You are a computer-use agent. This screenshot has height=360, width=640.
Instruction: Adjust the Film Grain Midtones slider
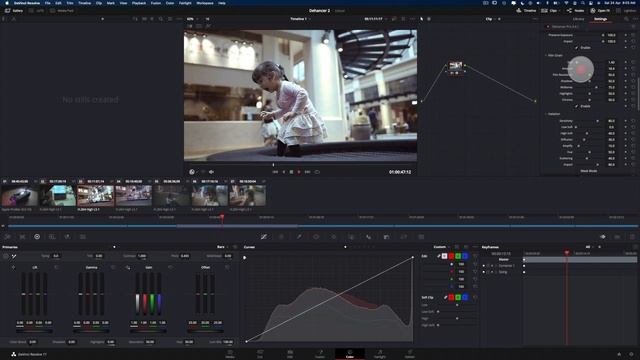coord(589,87)
